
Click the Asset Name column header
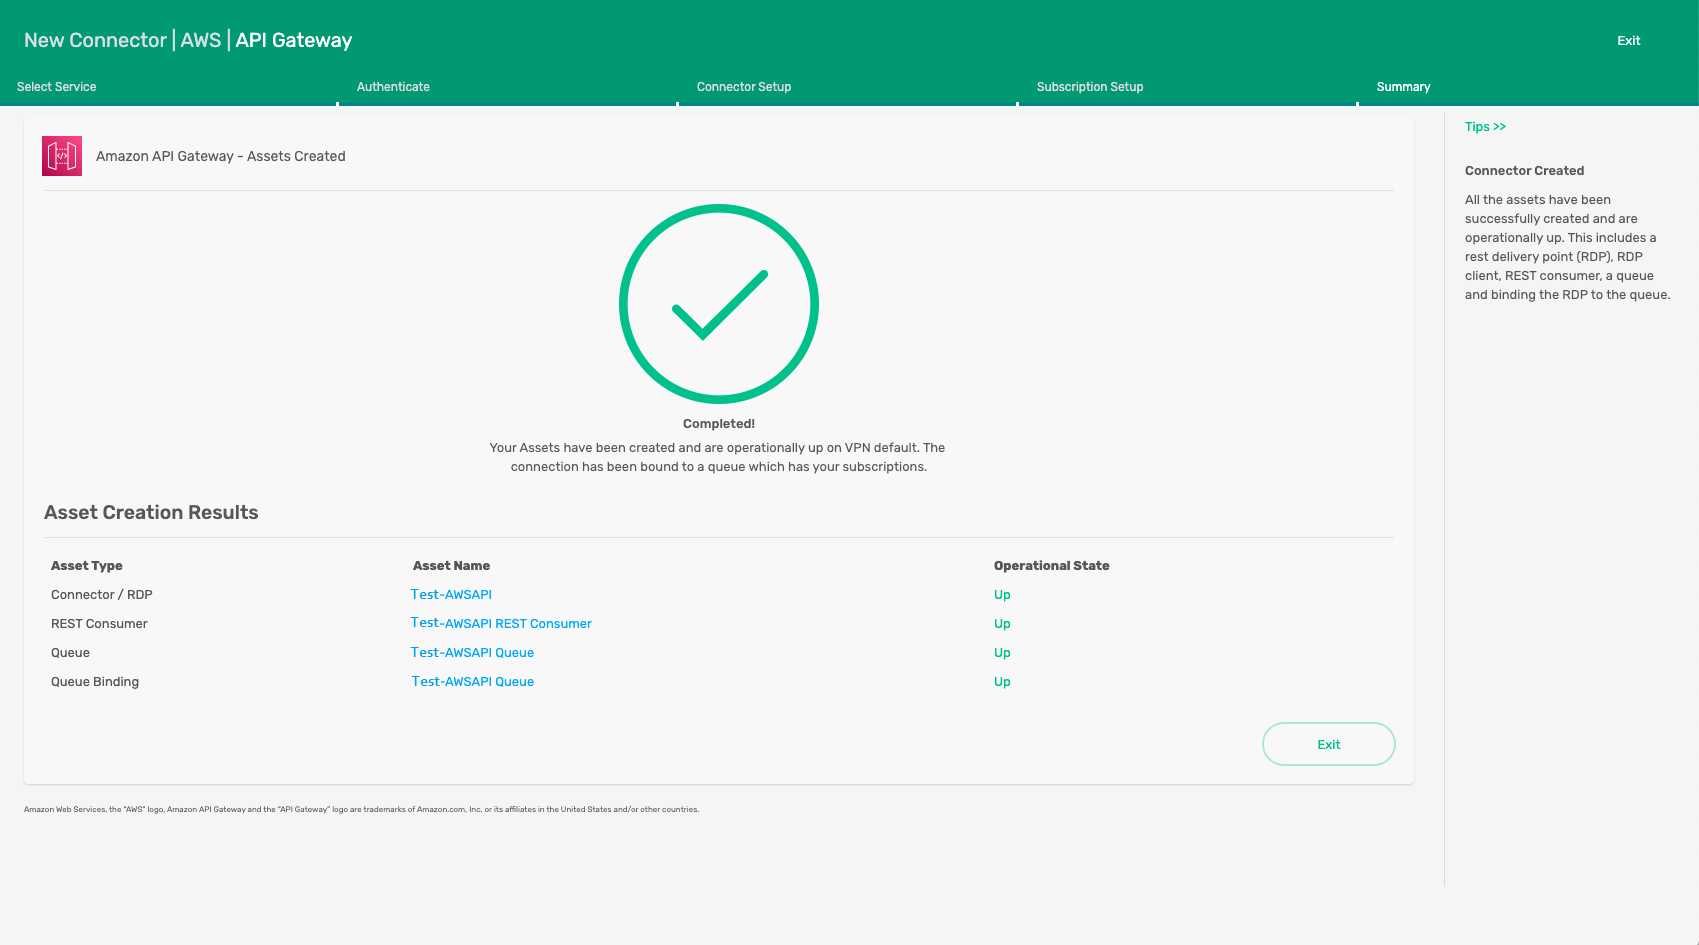451,566
